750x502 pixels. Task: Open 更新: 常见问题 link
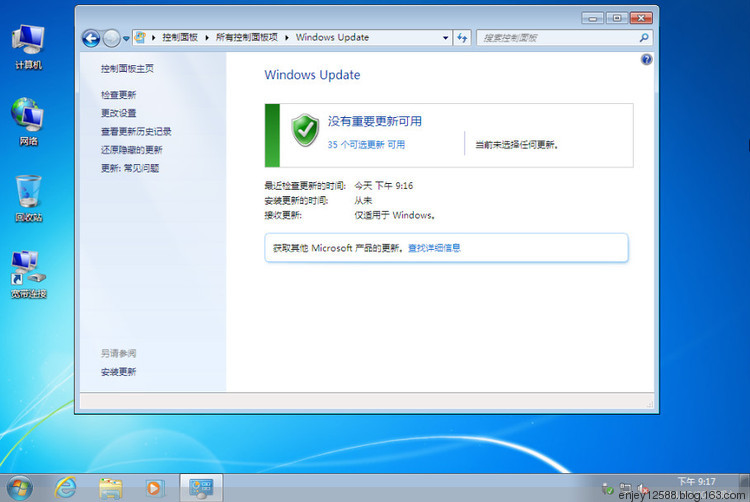pyautogui.click(x=130, y=168)
